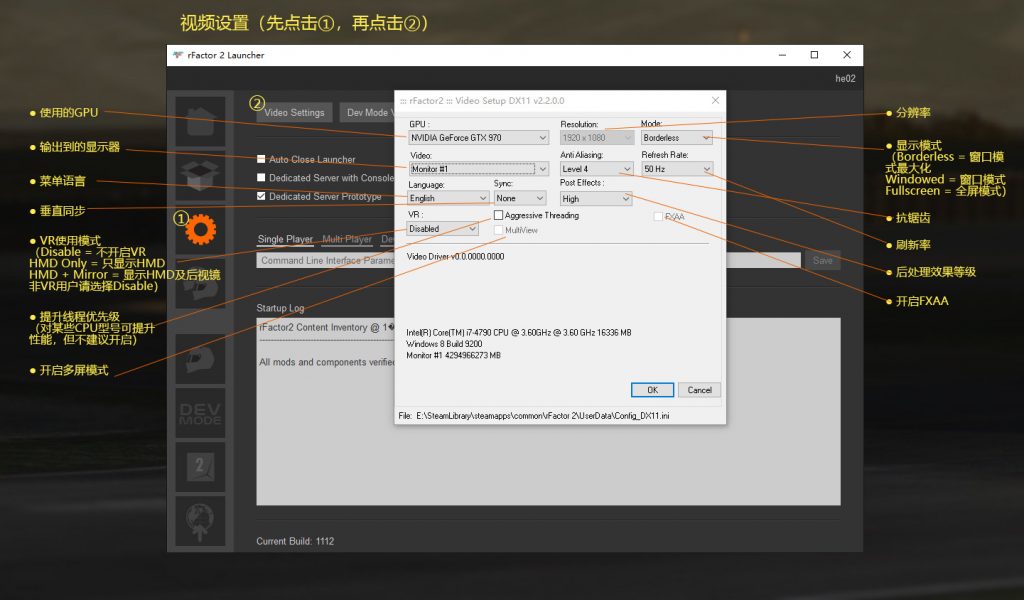Image resolution: width=1024 pixels, height=600 pixels.
Task: Click the Video Driver v0.0.0000.0000 text
Action: click(x=455, y=257)
